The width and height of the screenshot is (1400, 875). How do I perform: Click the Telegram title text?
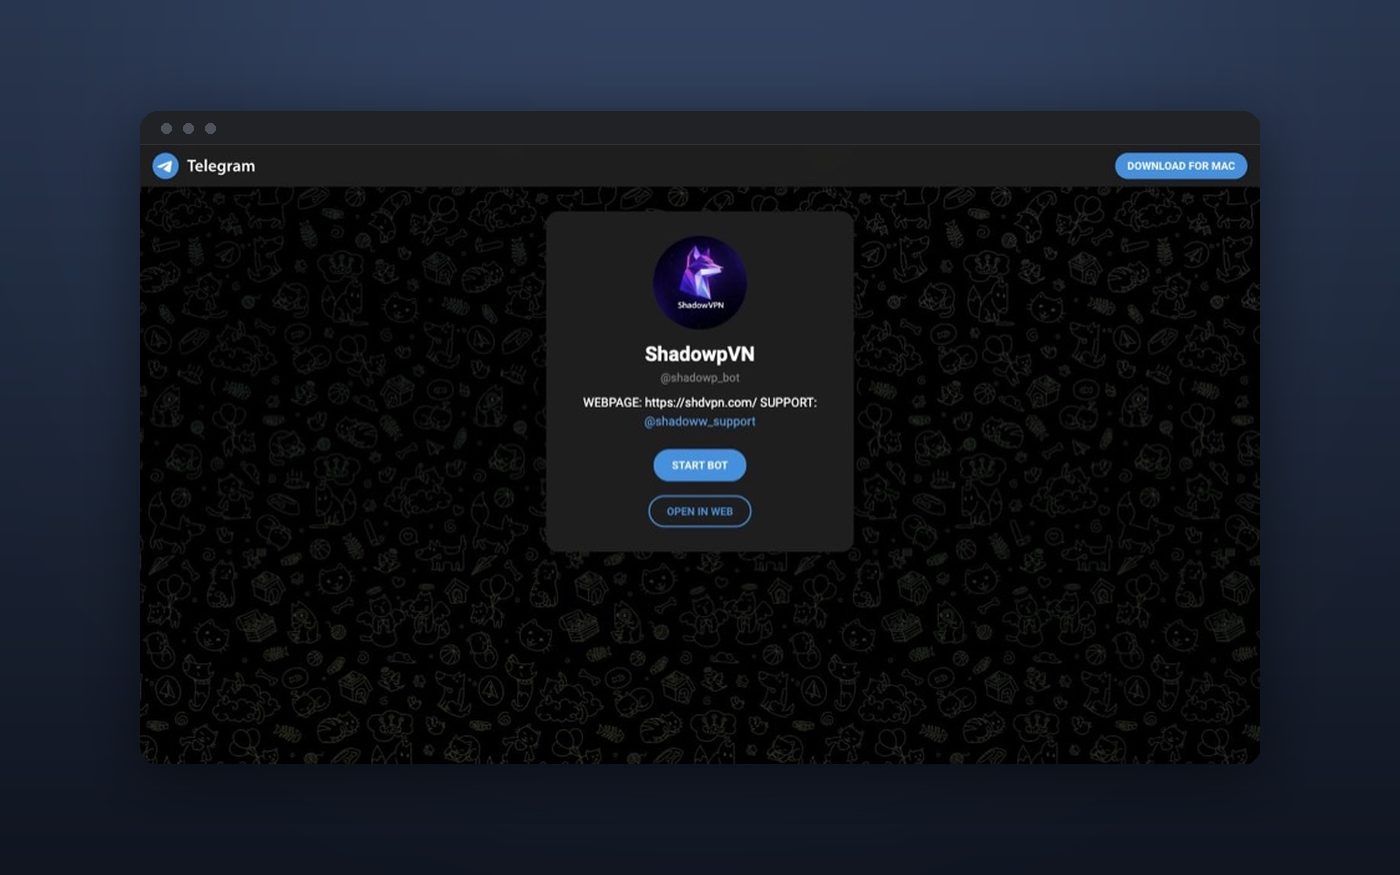(x=221, y=166)
